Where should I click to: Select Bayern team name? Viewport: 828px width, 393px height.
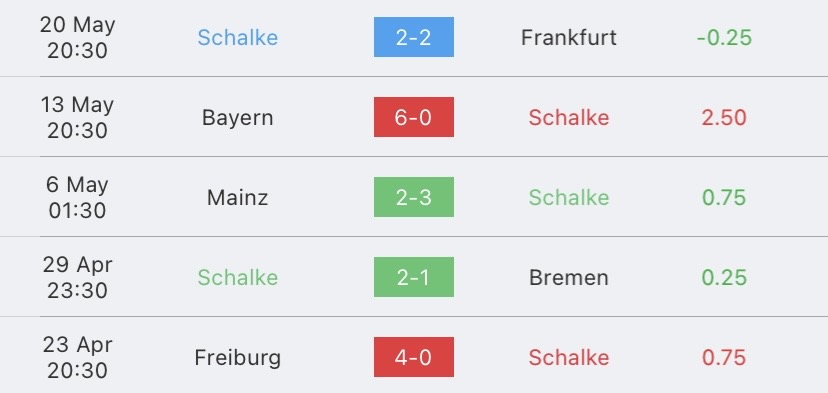pos(238,118)
